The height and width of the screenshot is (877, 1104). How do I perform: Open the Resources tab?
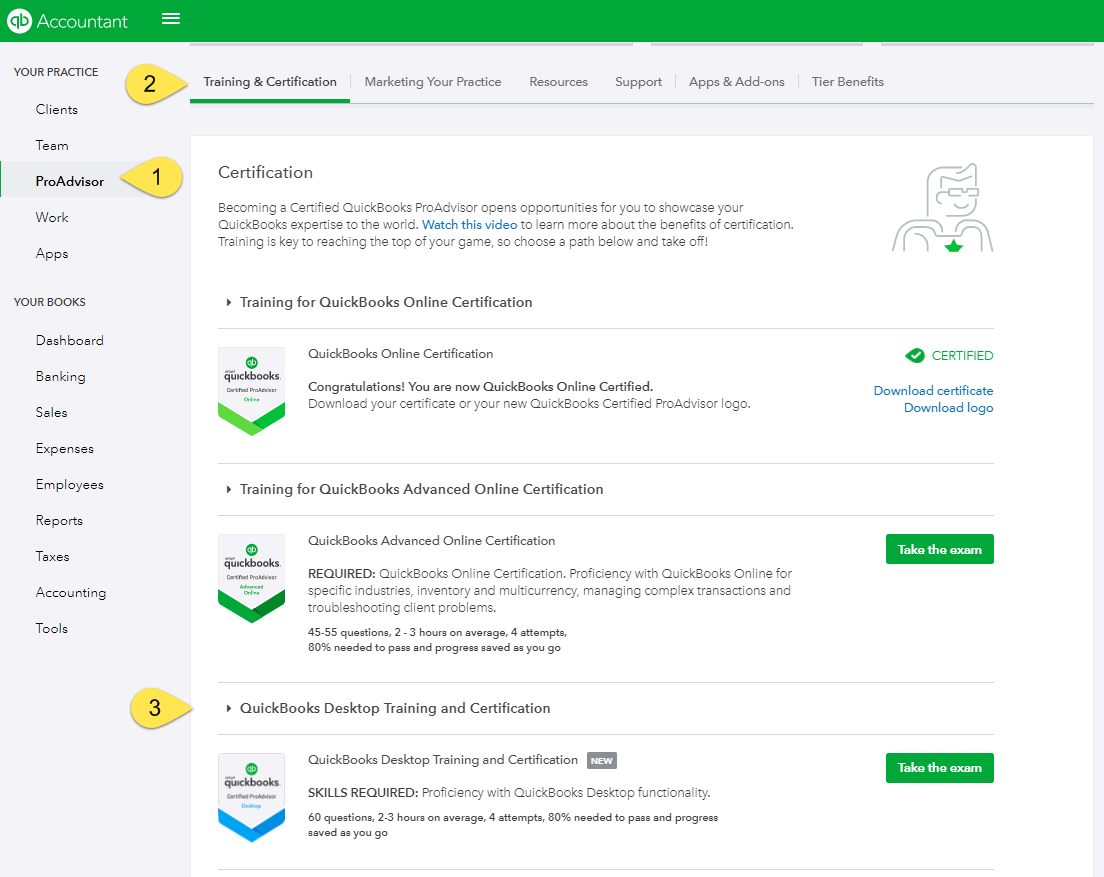click(558, 82)
